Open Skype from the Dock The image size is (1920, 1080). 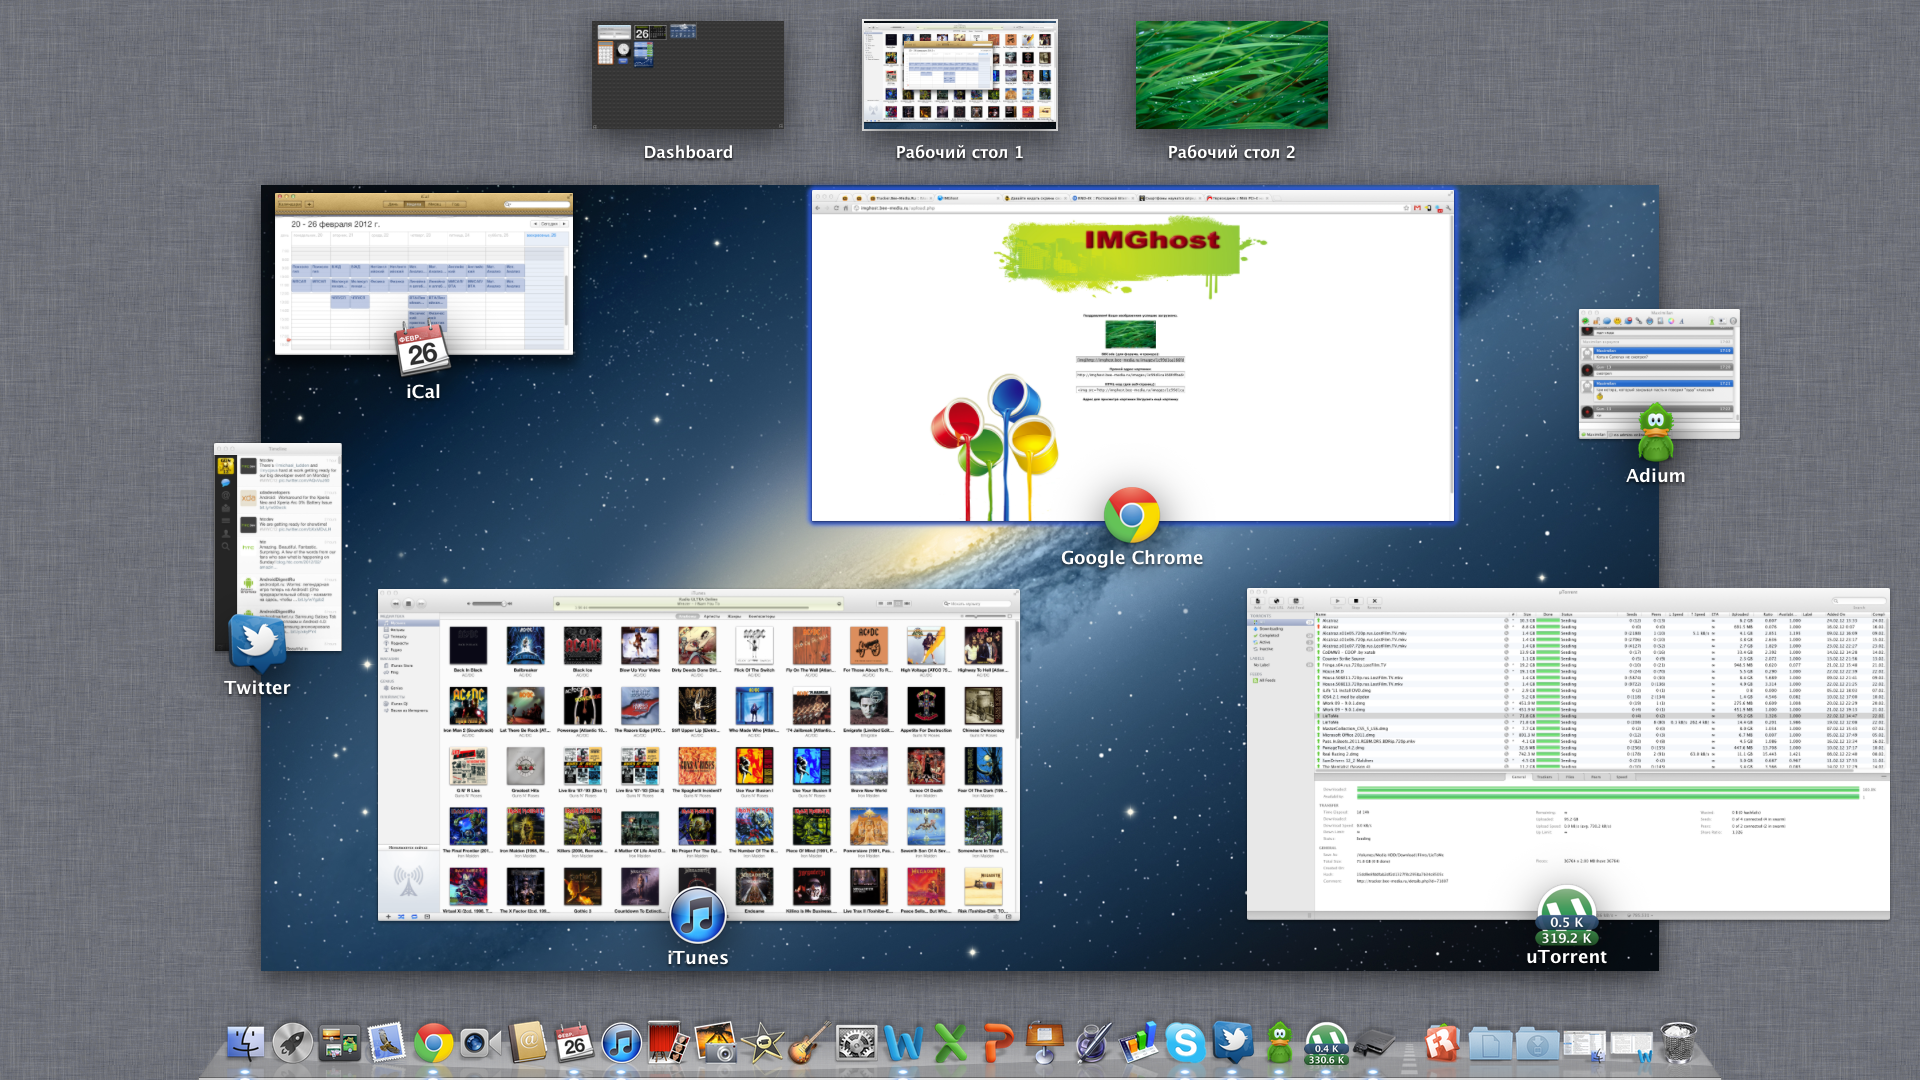pyautogui.click(x=1185, y=1043)
